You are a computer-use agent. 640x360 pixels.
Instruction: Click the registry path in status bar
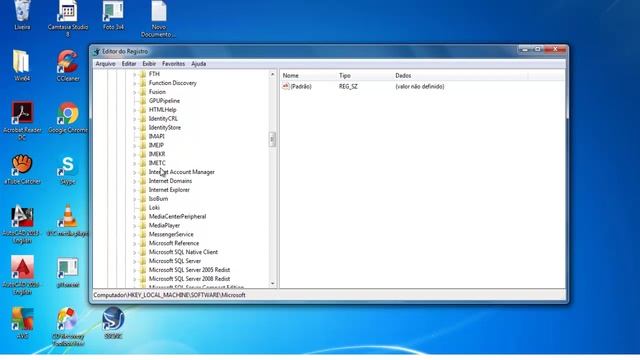[x=169, y=295]
